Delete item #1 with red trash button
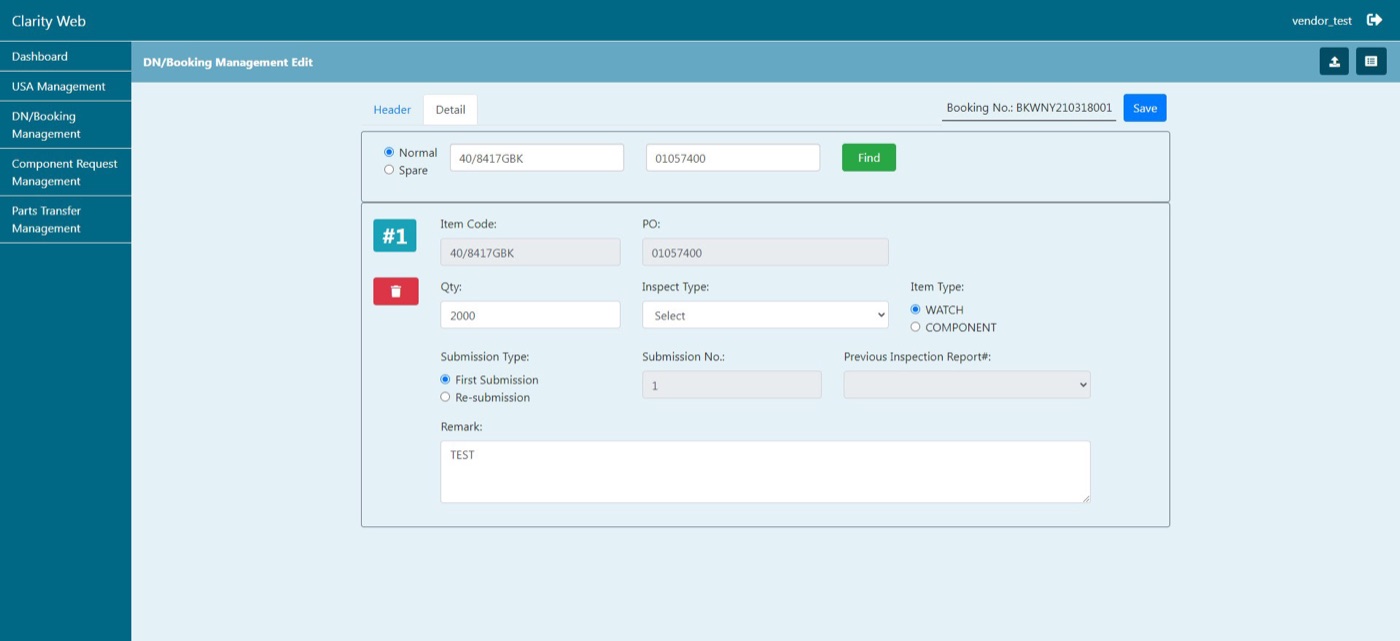Screen dimensions: 1400x641 pyautogui.click(x=396, y=291)
